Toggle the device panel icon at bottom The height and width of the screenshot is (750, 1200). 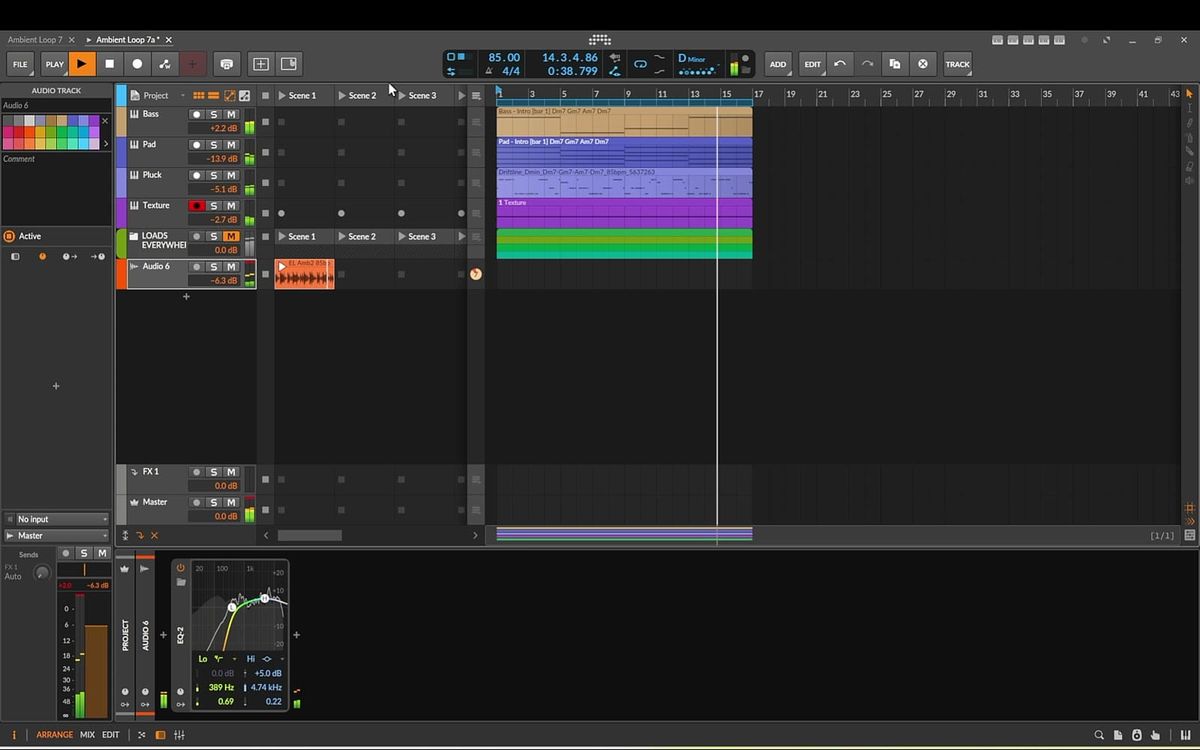[x=160, y=735]
